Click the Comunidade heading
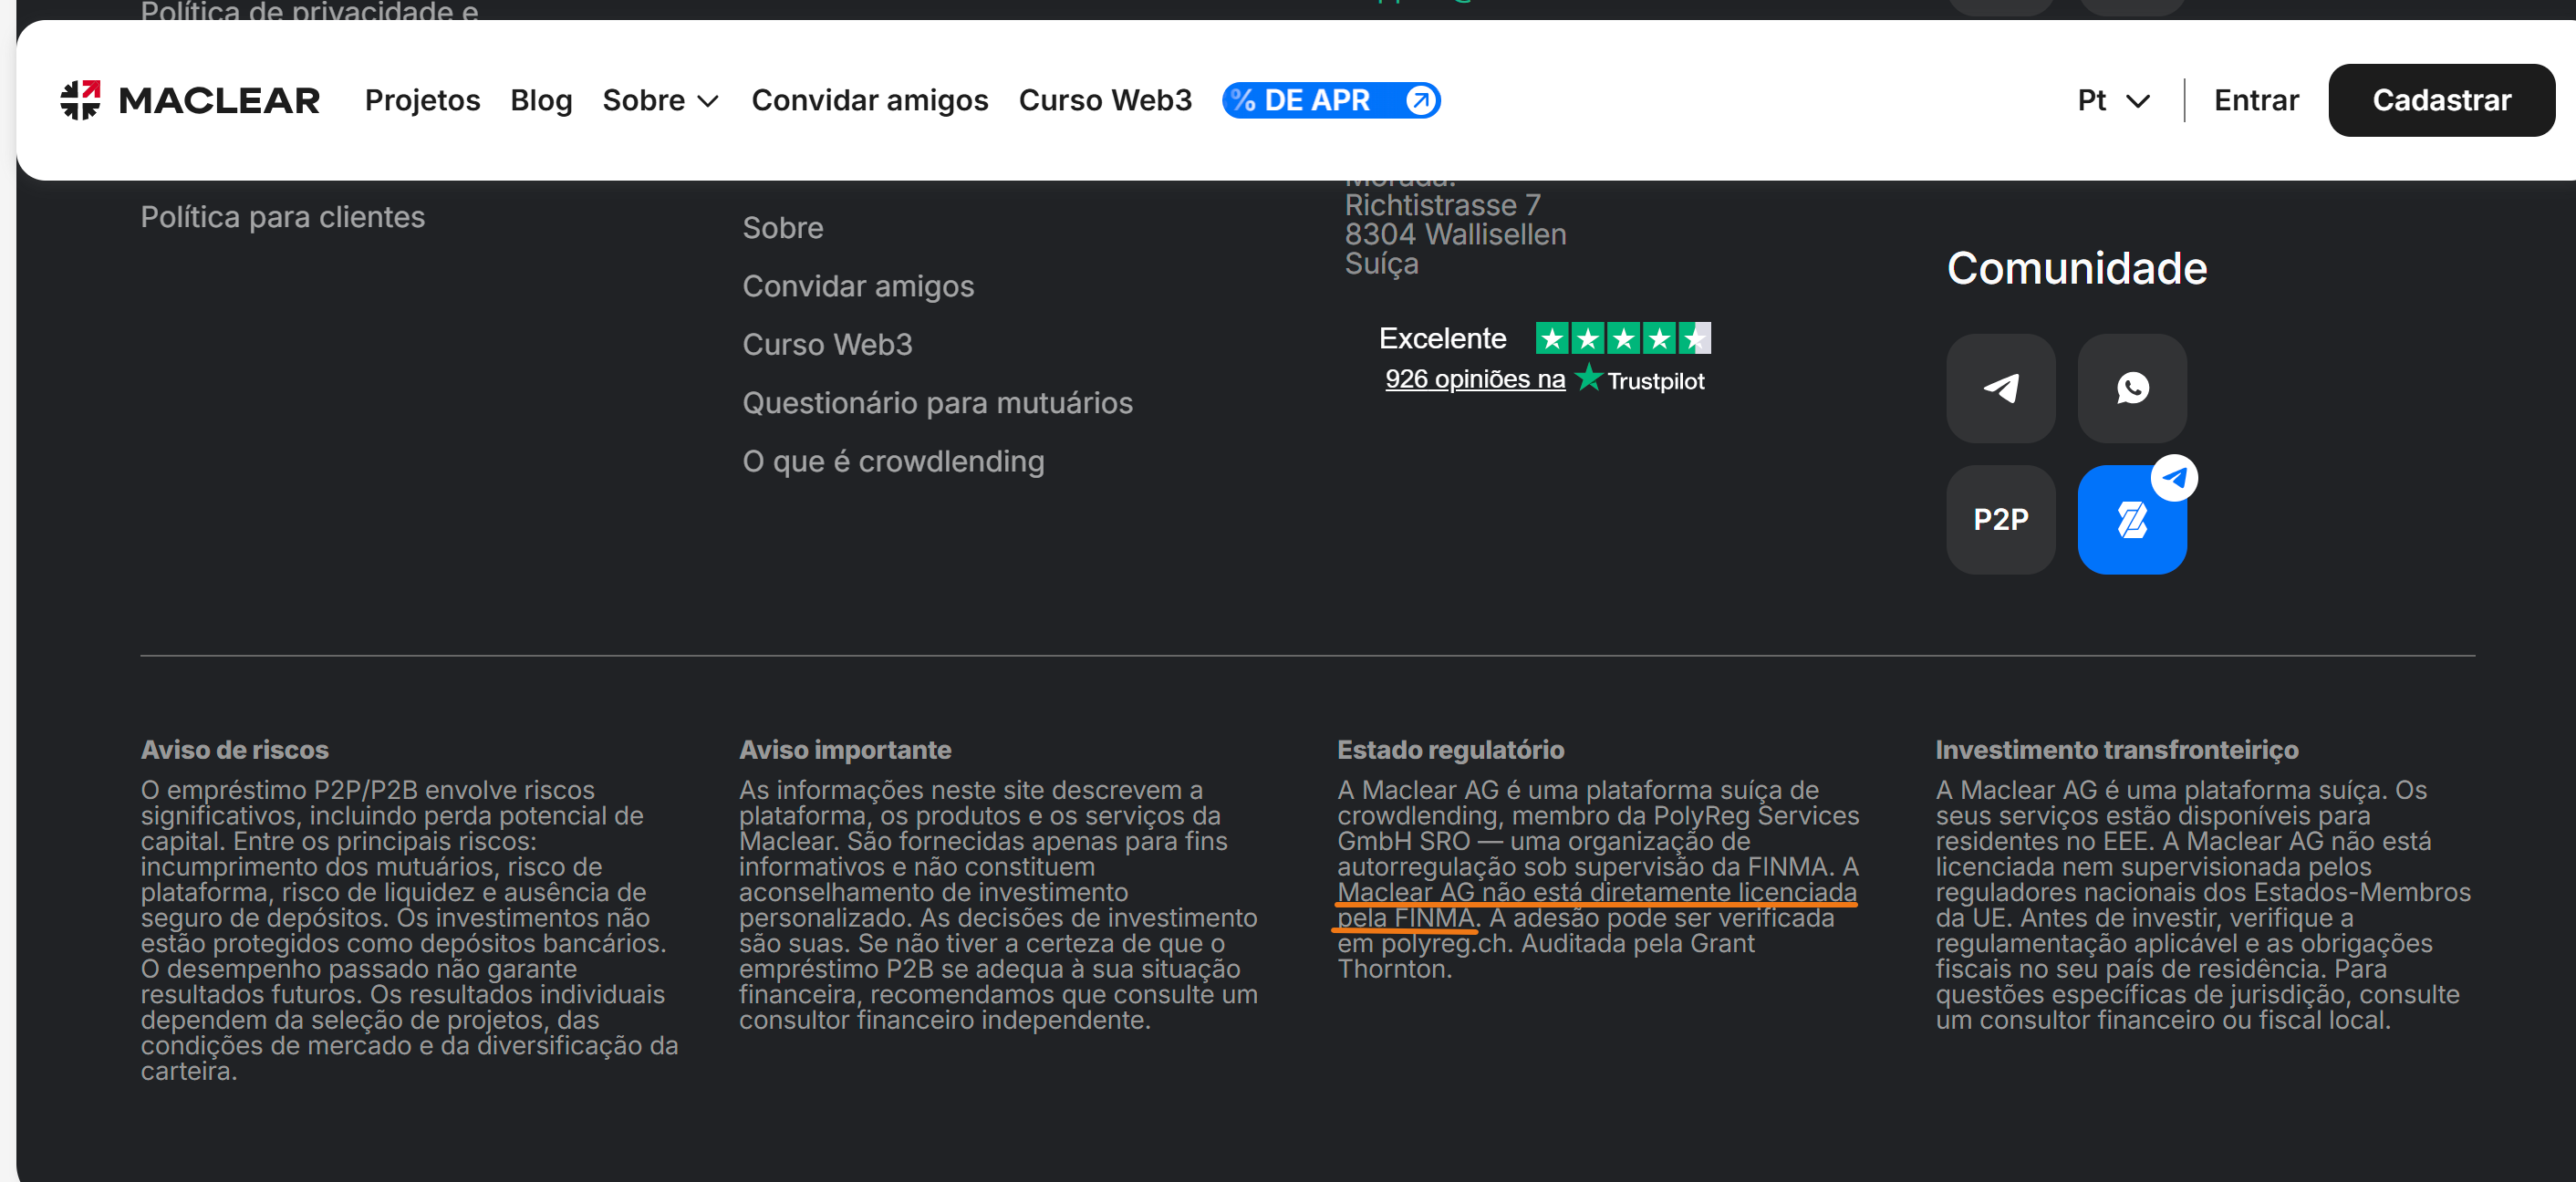This screenshot has width=2576, height=1182. click(2076, 268)
